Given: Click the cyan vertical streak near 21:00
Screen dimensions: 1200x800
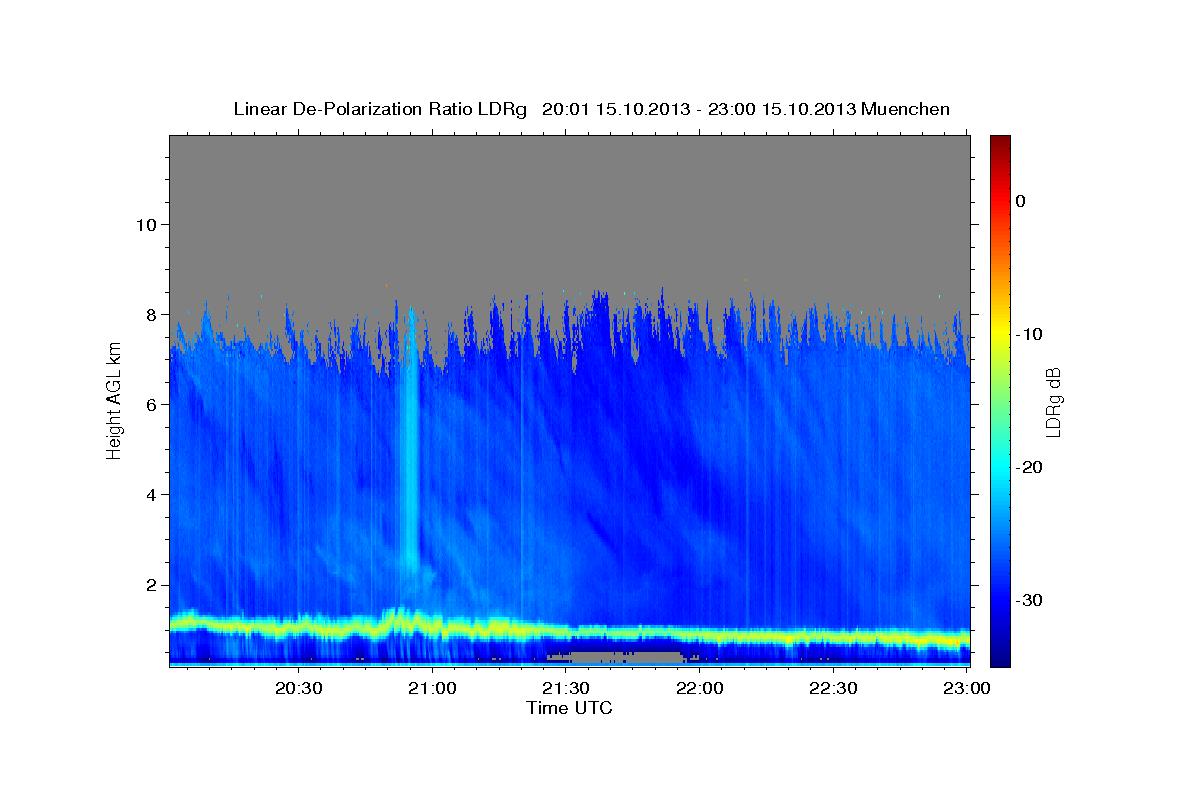Looking at the screenshot, I should [409, 440].
